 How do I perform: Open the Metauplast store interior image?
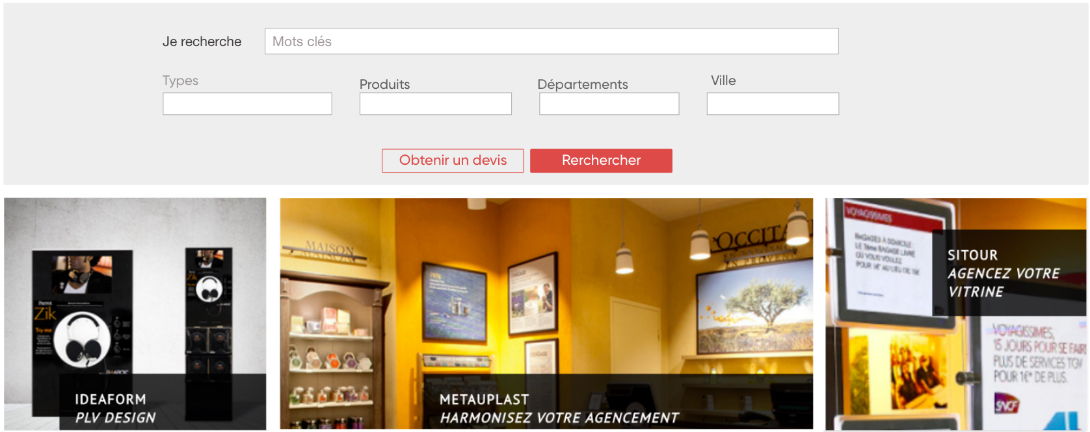(546, 314)
